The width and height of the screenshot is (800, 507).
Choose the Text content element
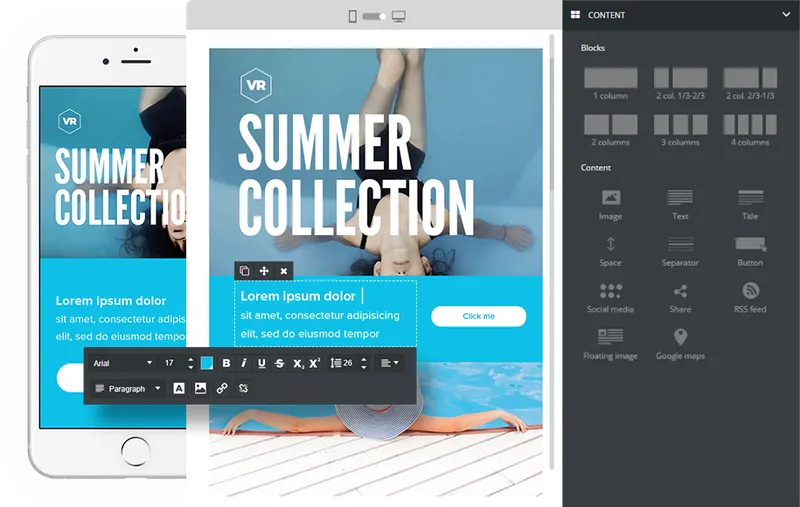click(x=680, y=205)
